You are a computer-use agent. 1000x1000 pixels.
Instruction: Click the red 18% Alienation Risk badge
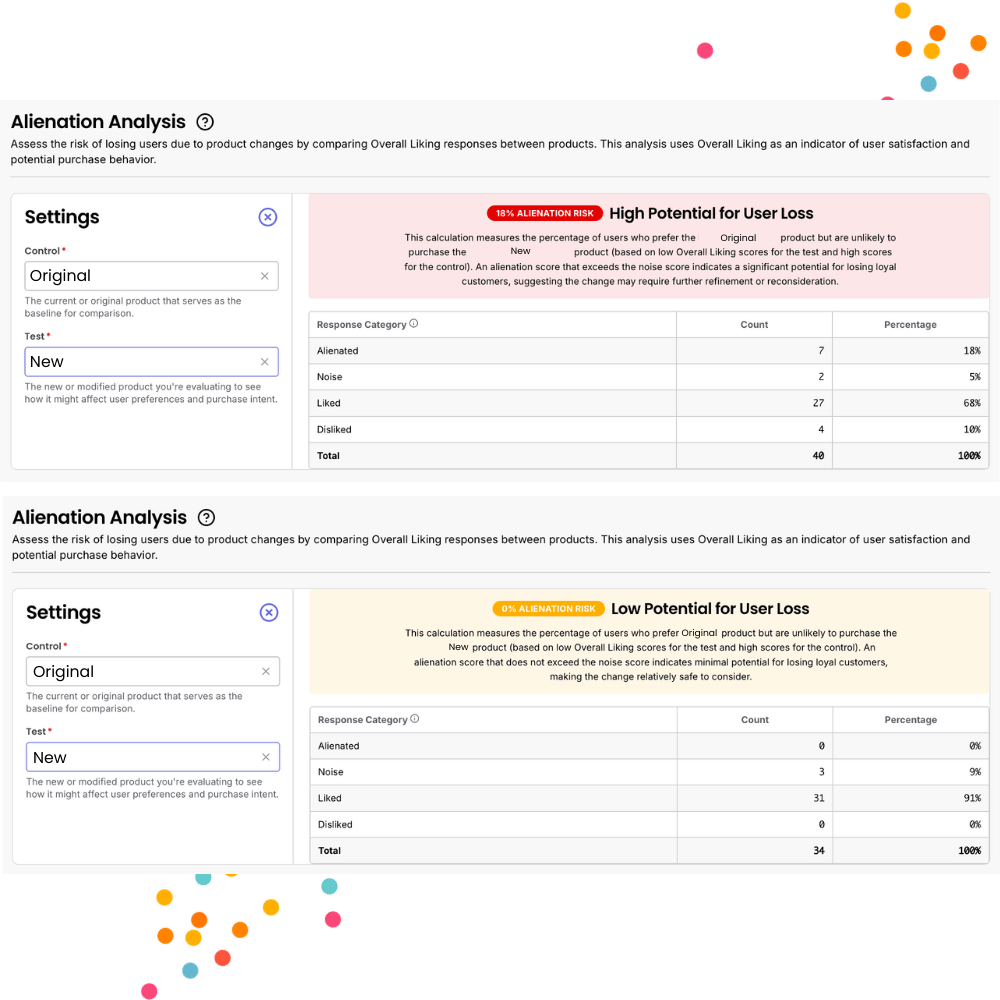[544, 213]
